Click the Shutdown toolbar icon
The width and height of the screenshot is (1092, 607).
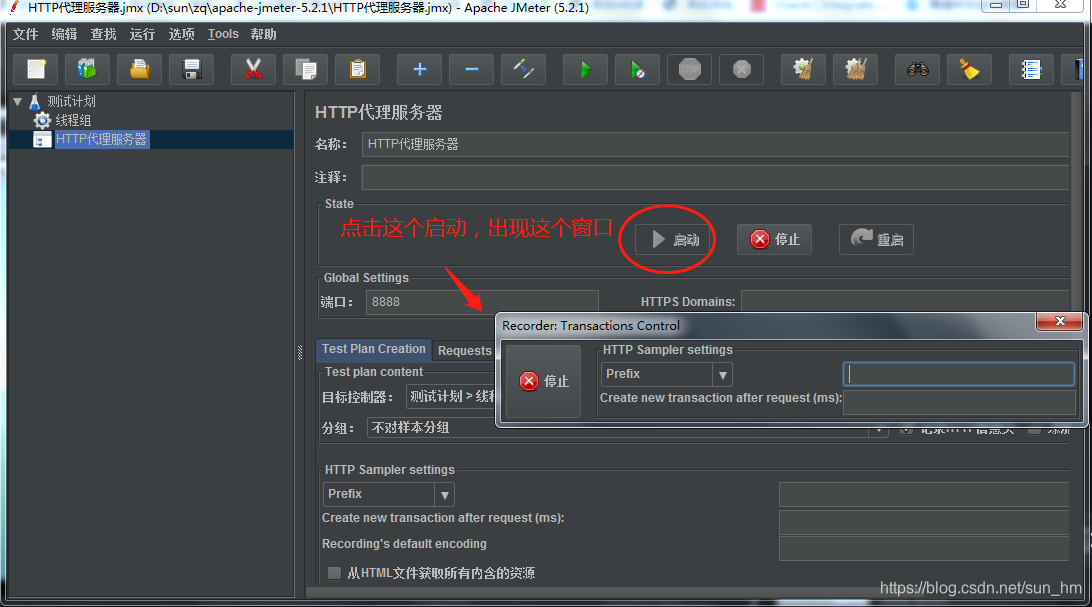(742, 69)
